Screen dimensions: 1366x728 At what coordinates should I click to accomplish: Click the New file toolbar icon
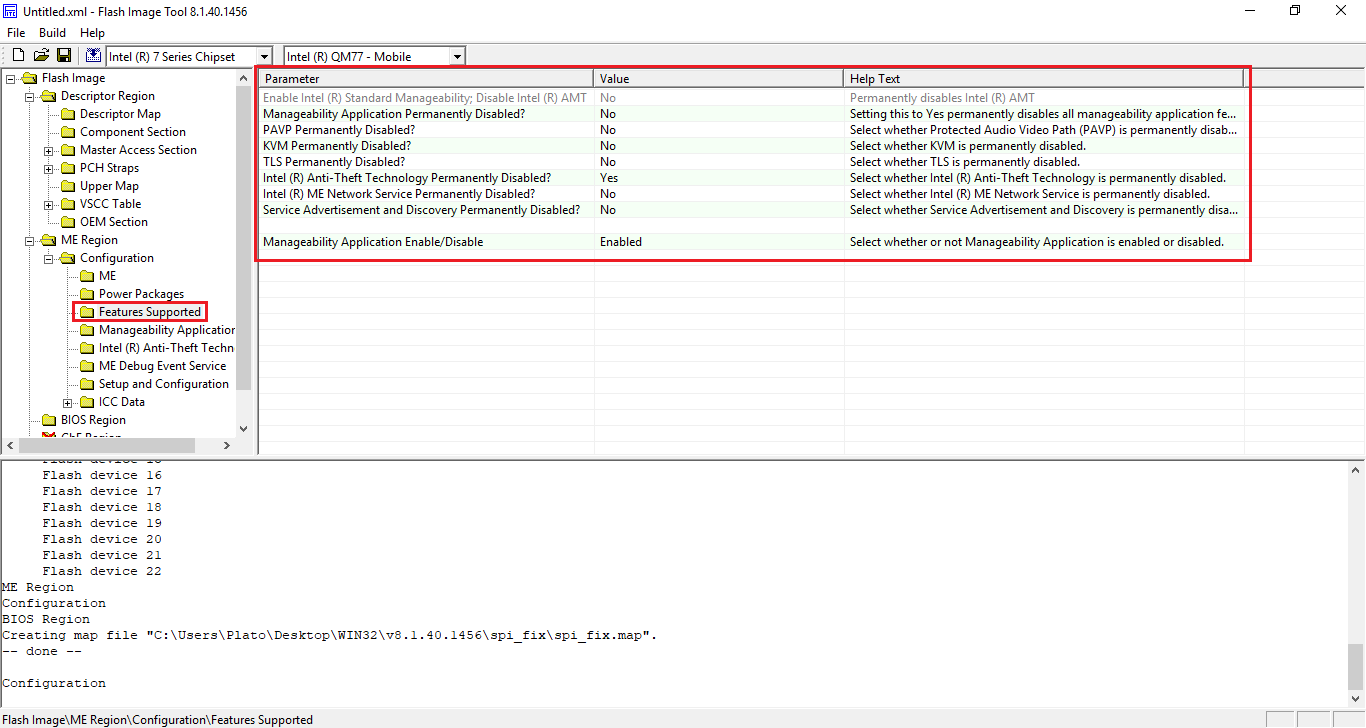click(x=19, y=56)
